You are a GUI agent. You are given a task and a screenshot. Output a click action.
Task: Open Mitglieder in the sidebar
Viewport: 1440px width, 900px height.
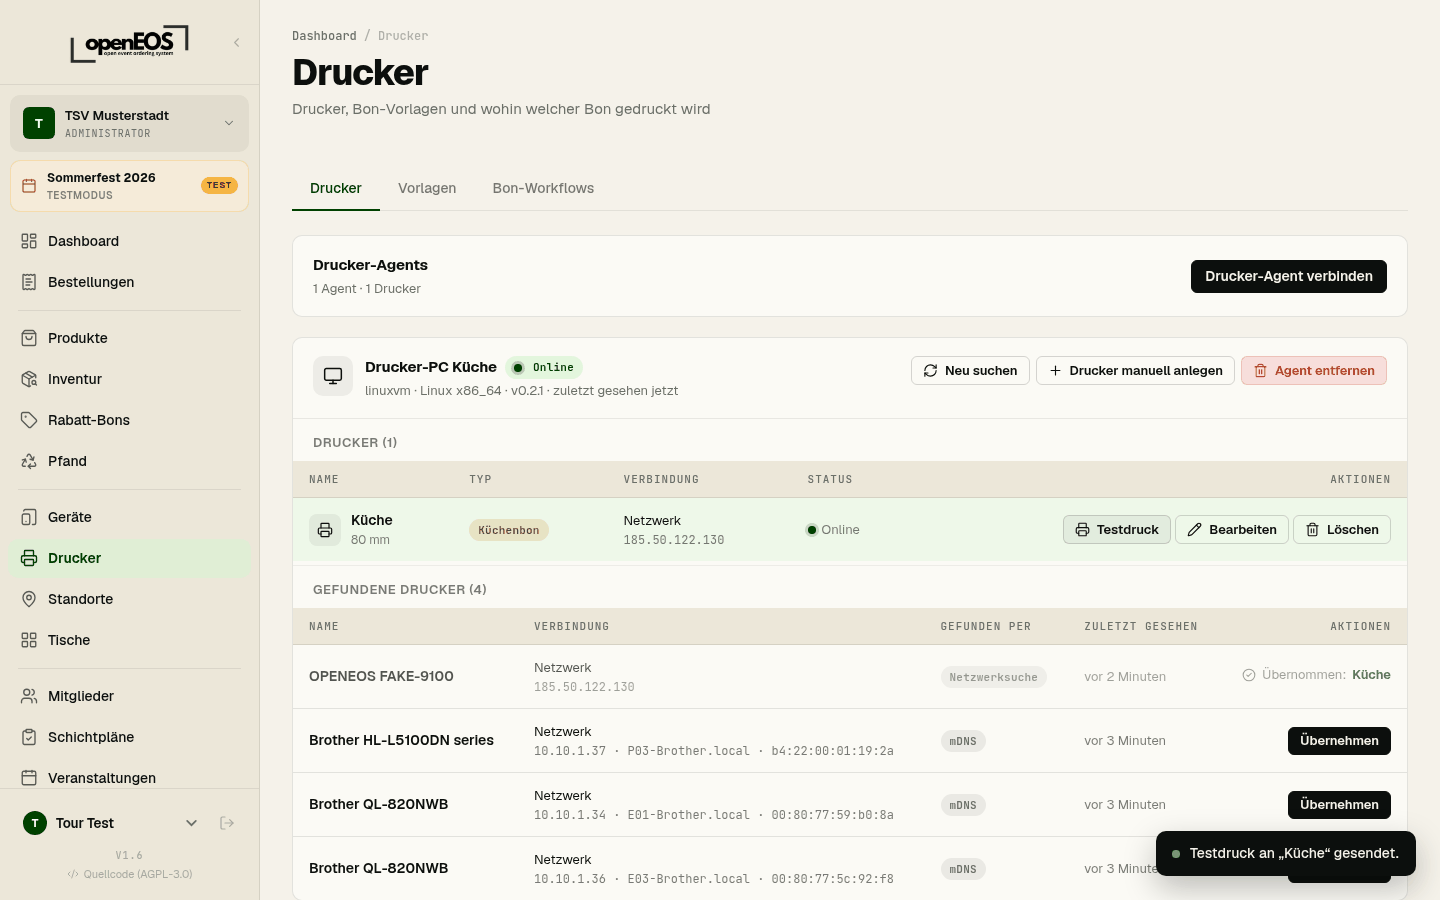pos(129,696)
